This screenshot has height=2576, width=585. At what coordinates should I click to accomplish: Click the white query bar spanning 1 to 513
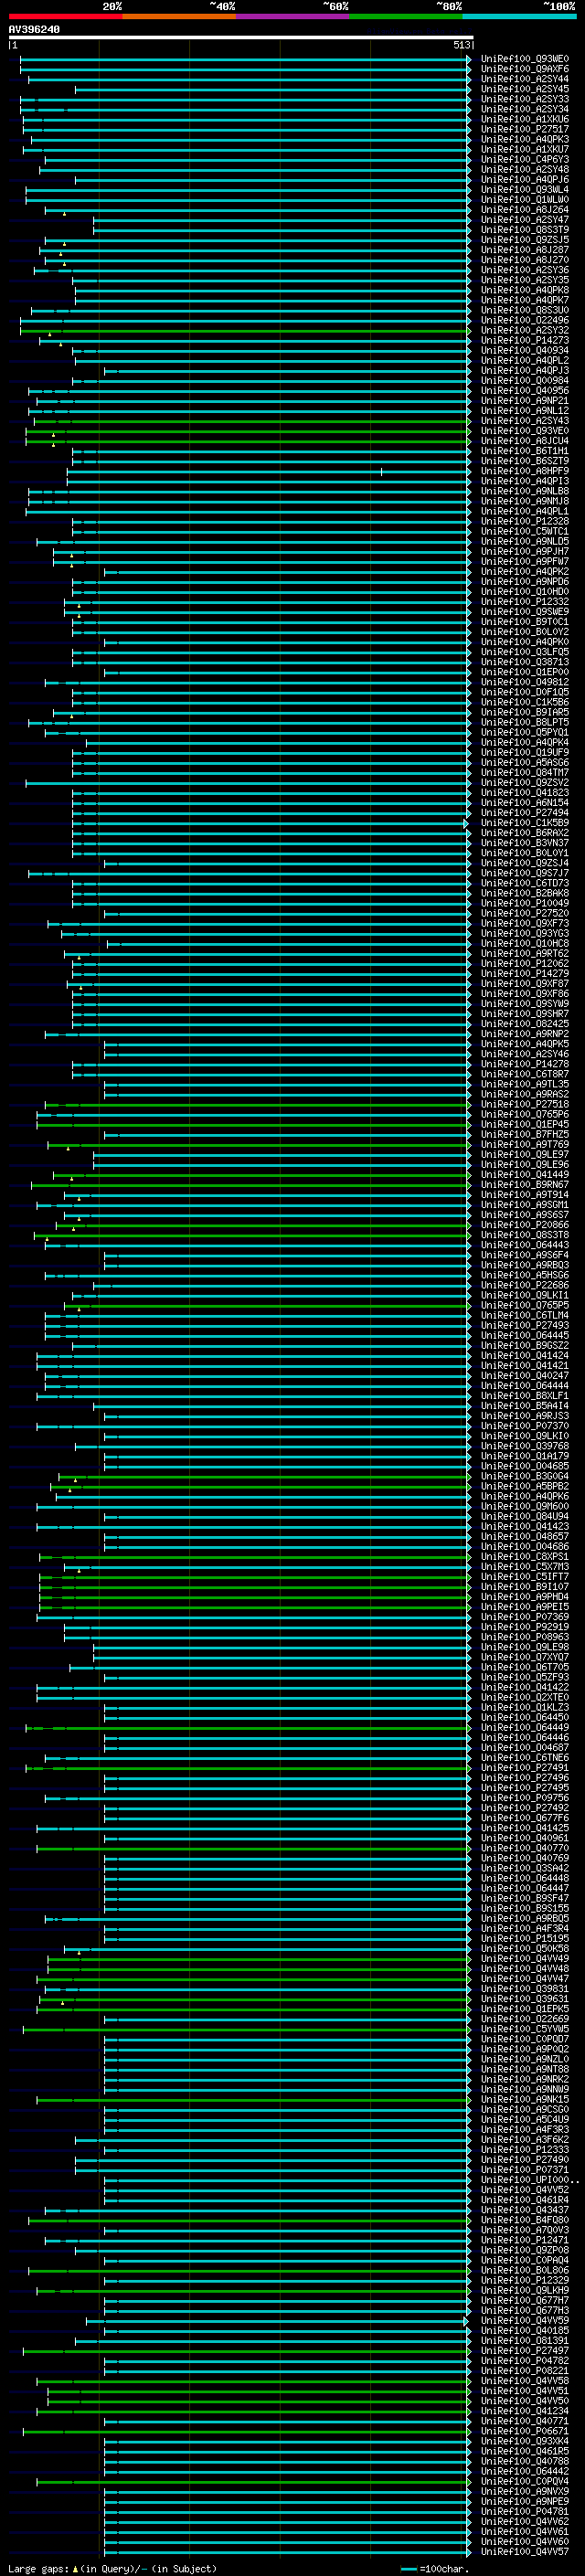(x=241, y=38)
